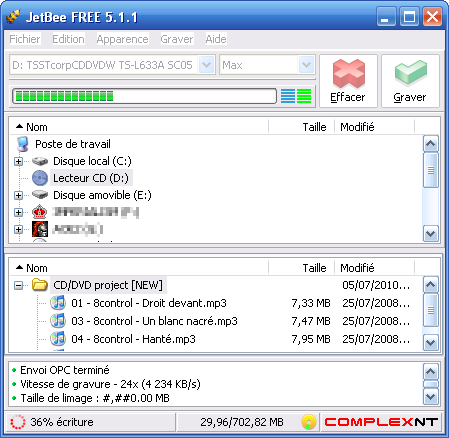Open the Apparence menu
This screenshot has height=438, width=449.
(x=122, y=39)
